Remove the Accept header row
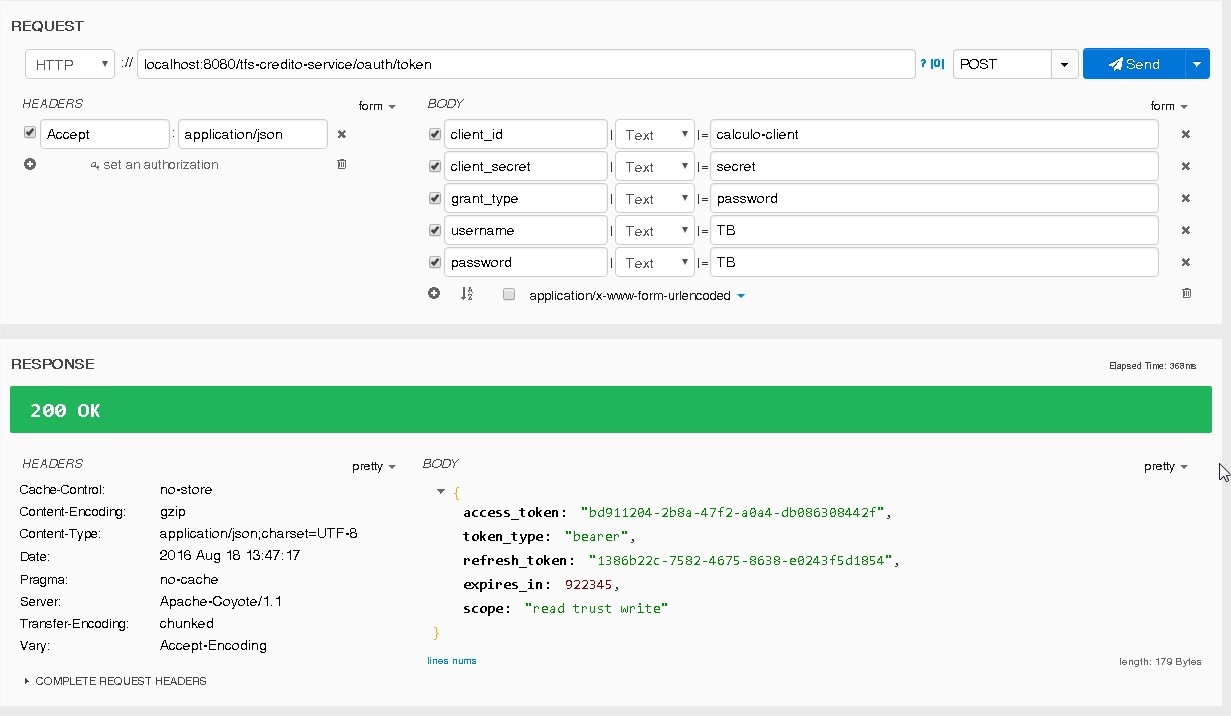This screenshot has height=716, width=1231. pos(341,134)
